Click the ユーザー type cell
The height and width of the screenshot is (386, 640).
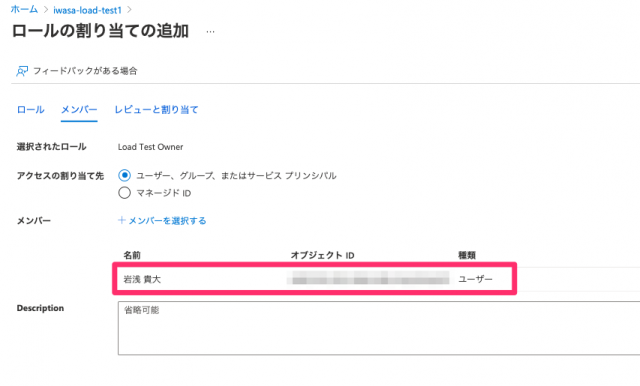(476, 279)
